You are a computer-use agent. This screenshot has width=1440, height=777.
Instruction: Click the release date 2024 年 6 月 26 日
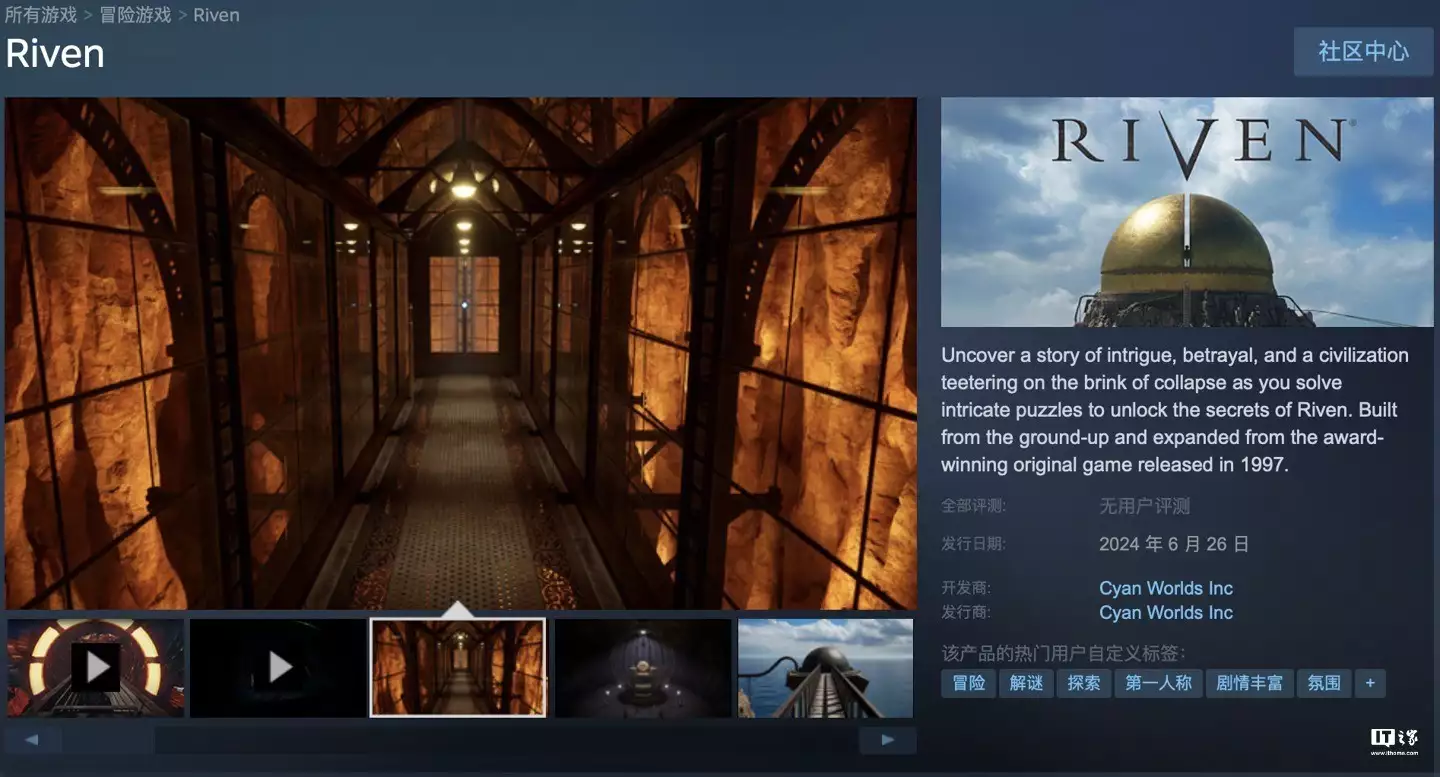1174,544
